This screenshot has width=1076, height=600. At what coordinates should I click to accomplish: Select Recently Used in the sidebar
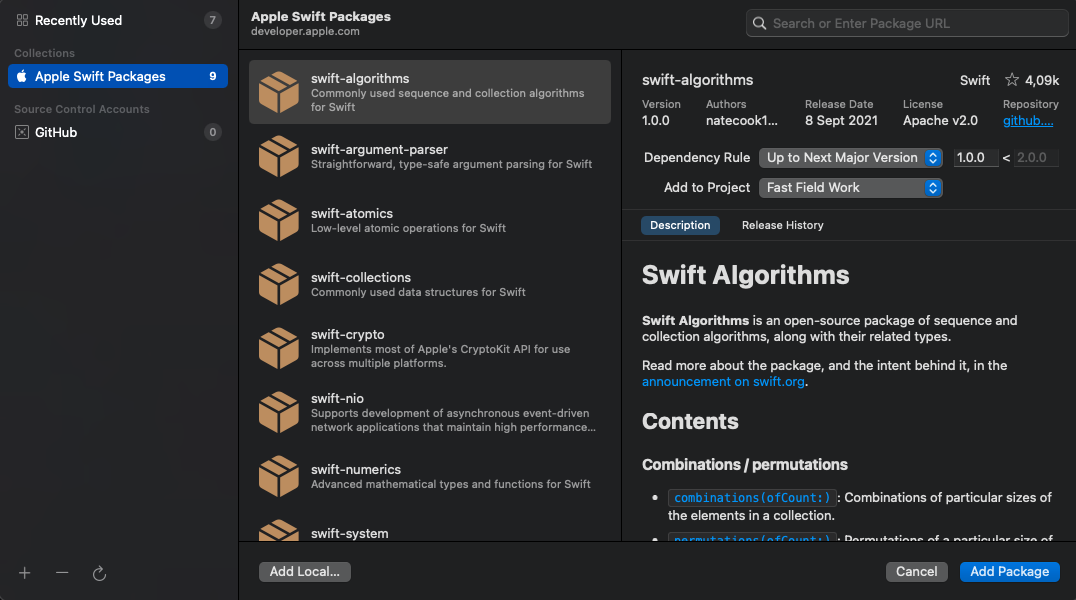pos(118,21)
